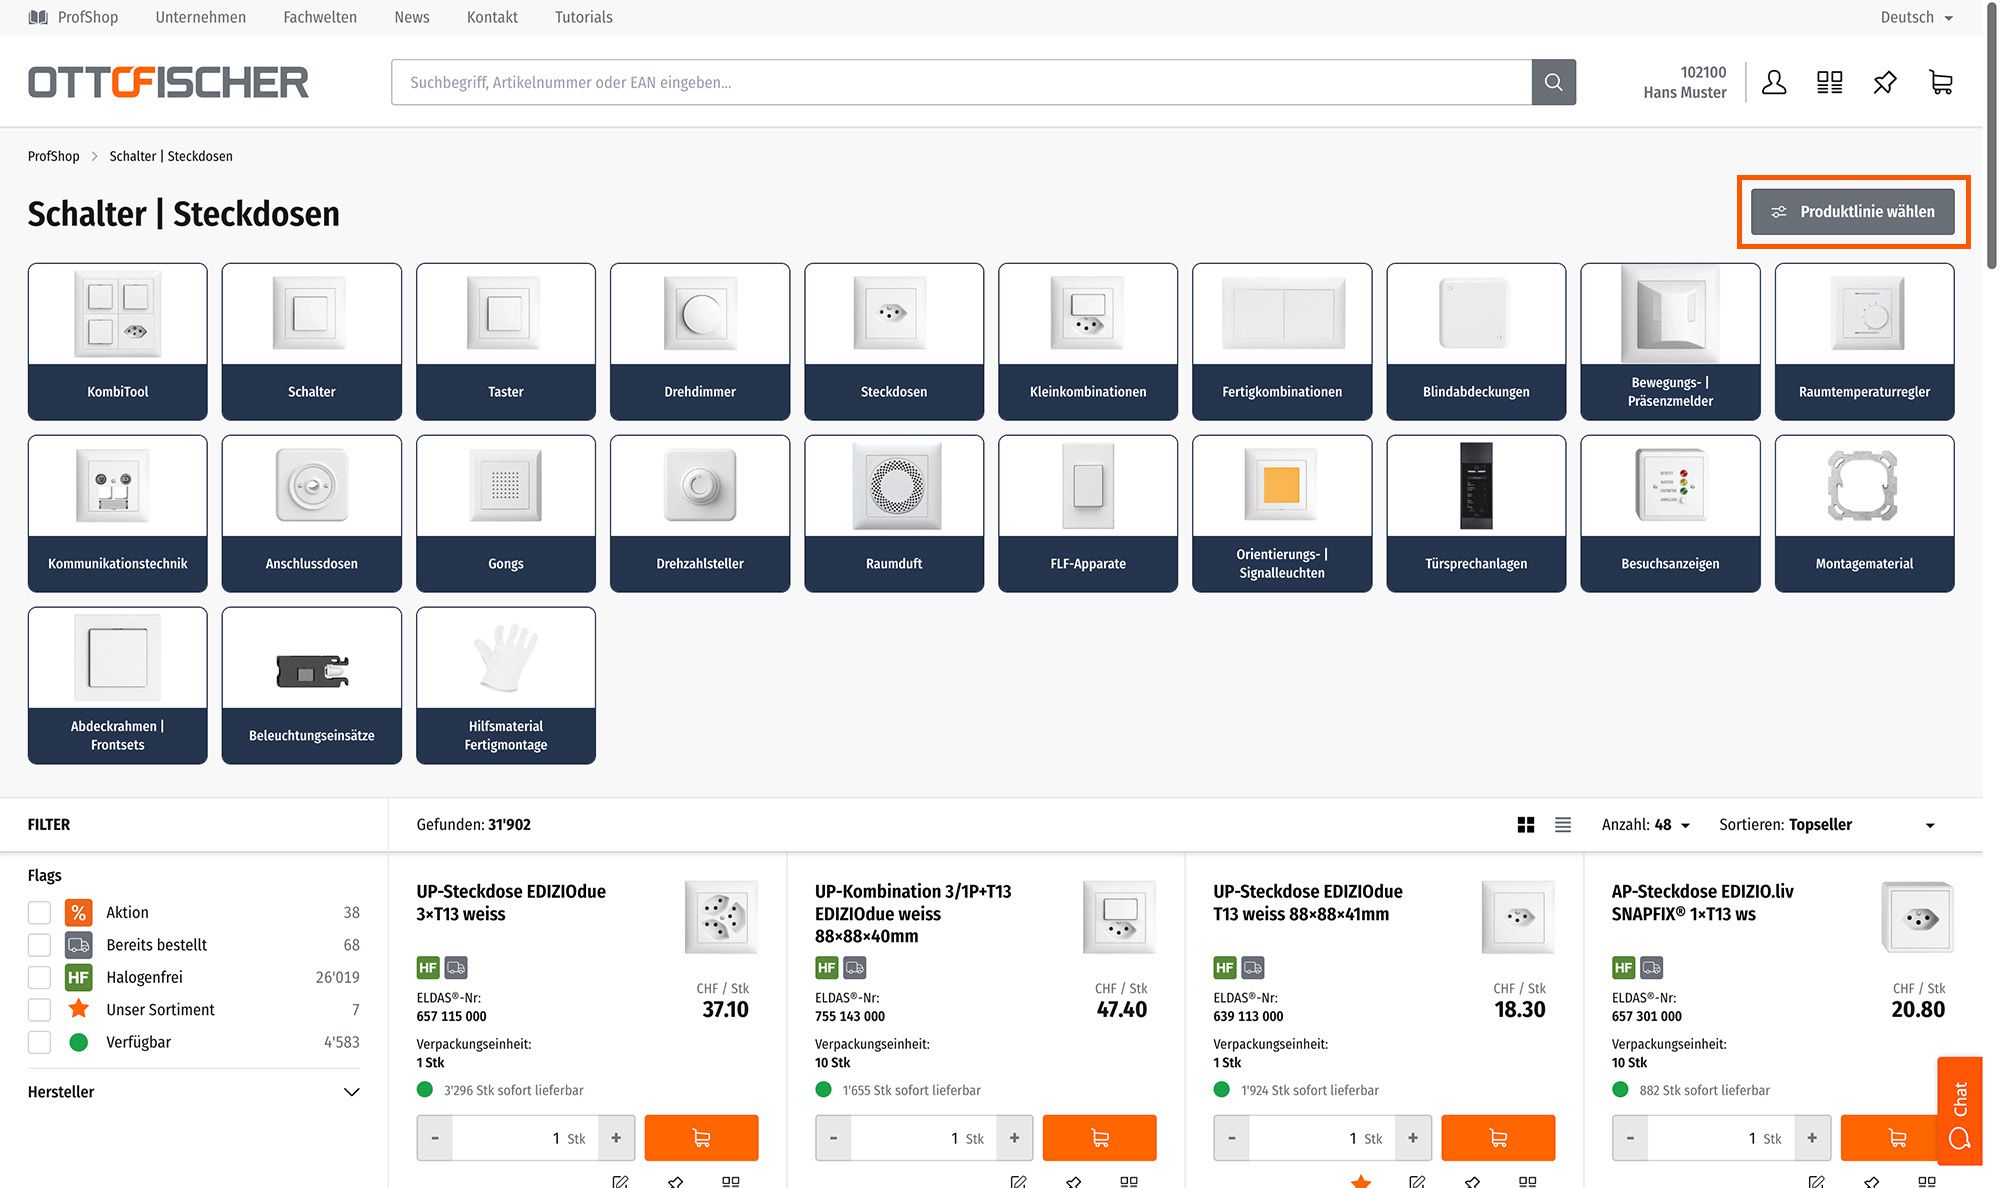Tick the Verfügbar filter checkbox

[x=39, y=1042]
